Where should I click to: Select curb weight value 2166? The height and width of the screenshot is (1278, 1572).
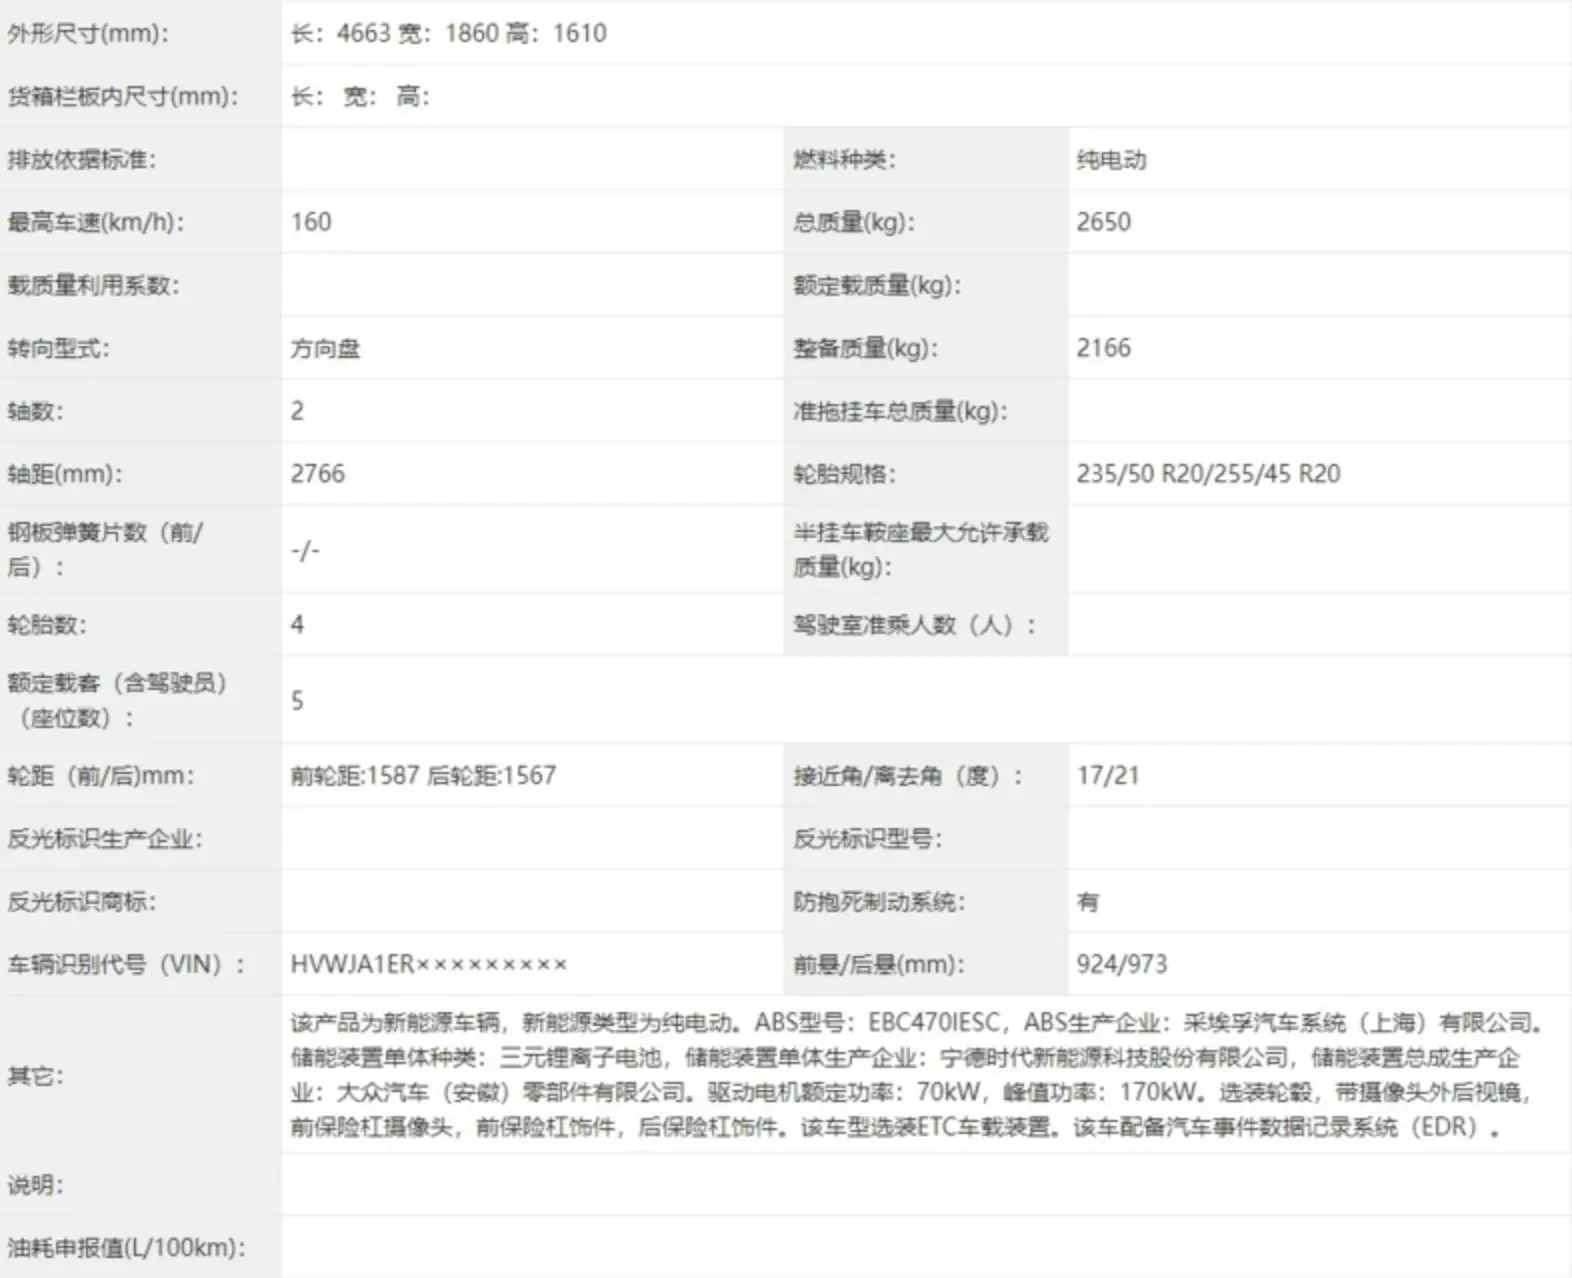(1103, 348)
